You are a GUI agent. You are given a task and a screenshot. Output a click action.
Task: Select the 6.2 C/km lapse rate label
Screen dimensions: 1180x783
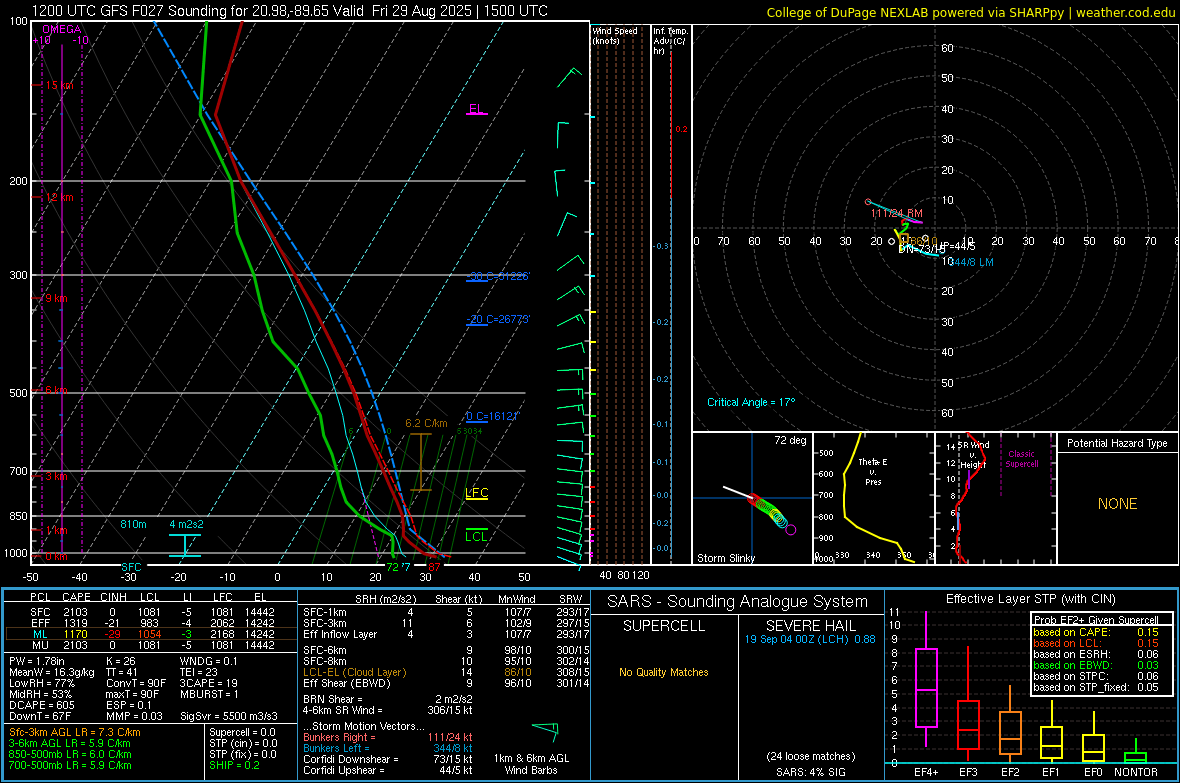click(x=426, y=423)
